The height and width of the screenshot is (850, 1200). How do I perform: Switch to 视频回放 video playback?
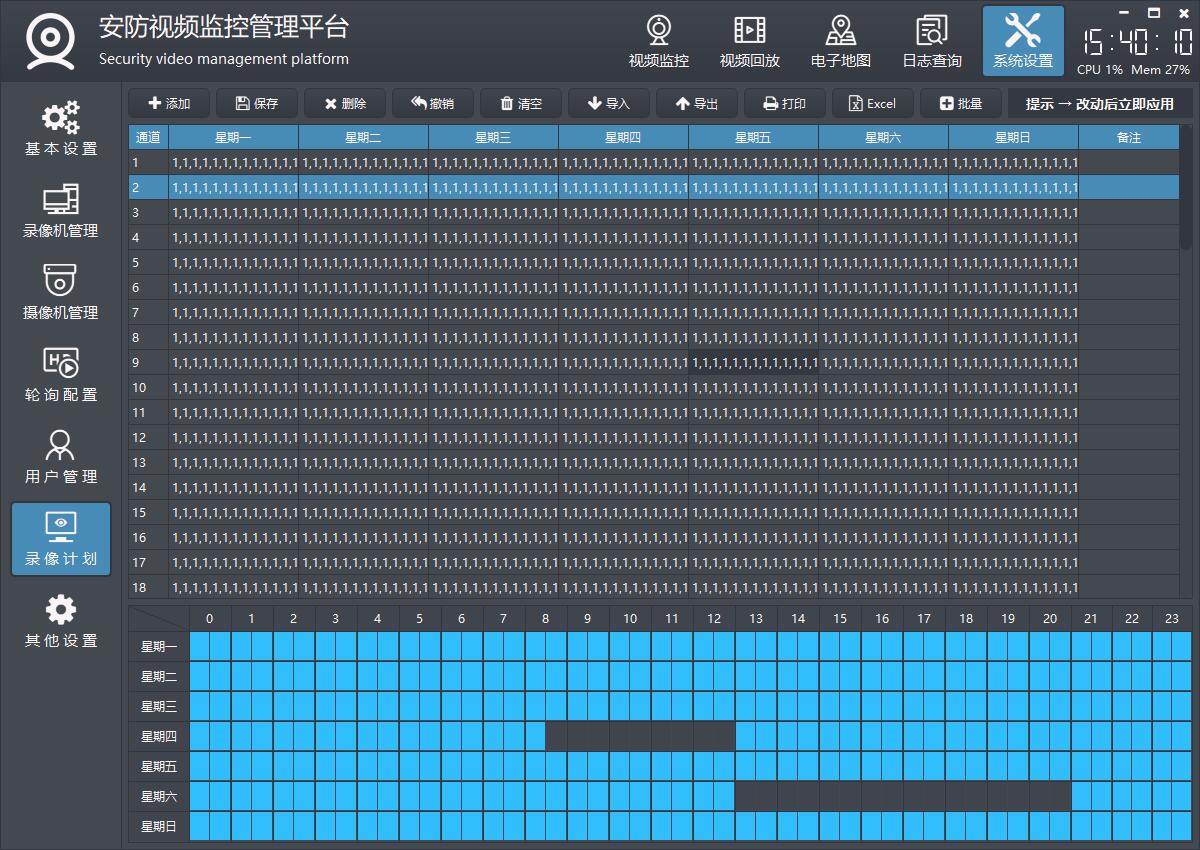click(x=749, y=42)
